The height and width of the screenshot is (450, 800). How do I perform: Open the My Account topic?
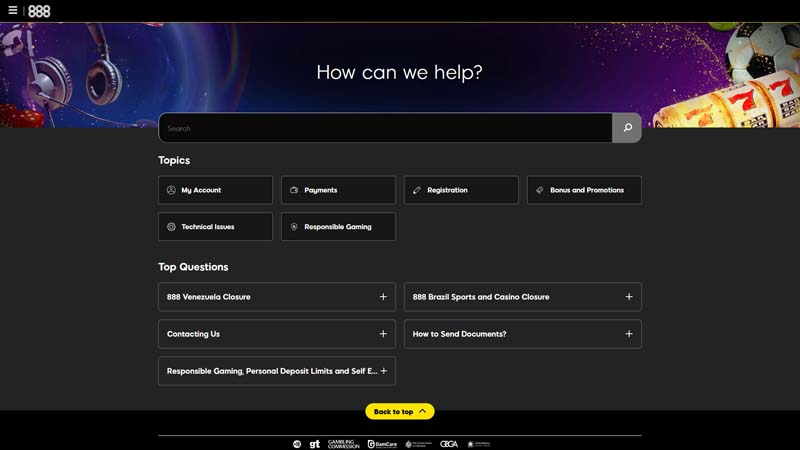tap(215, 190)
